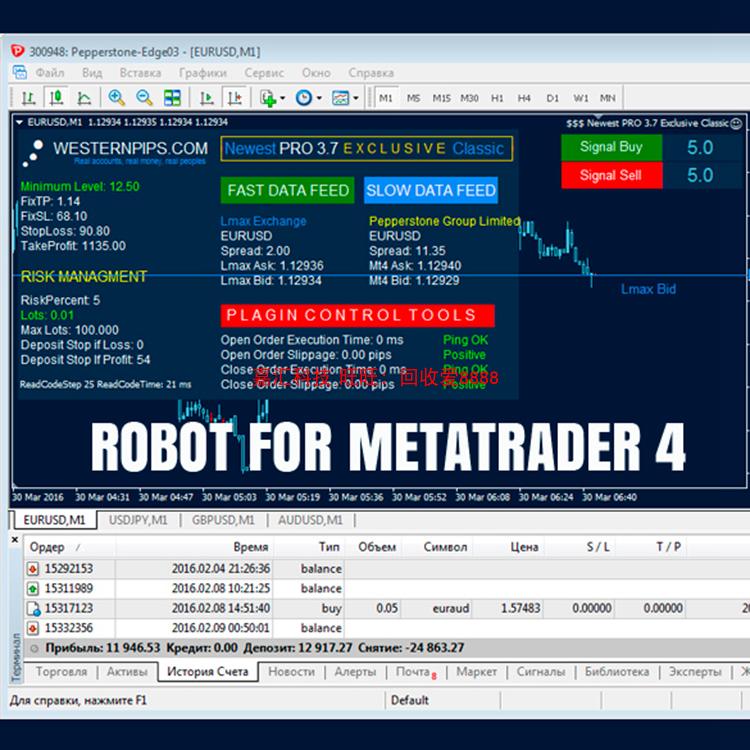Click the tile windows icon
Image resolution: width=750 pixels, height=750 pixels.
coord(172,98)
